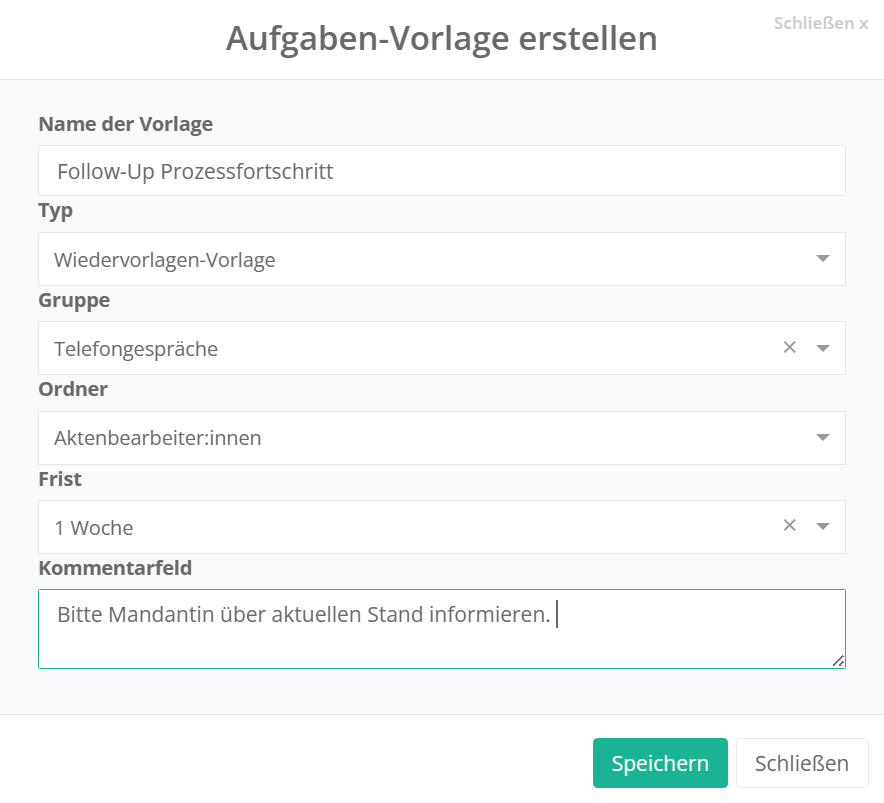The image size is (884, 803).
Task: Click the Name der Vorlage label
Action: (x=125, y=124)
